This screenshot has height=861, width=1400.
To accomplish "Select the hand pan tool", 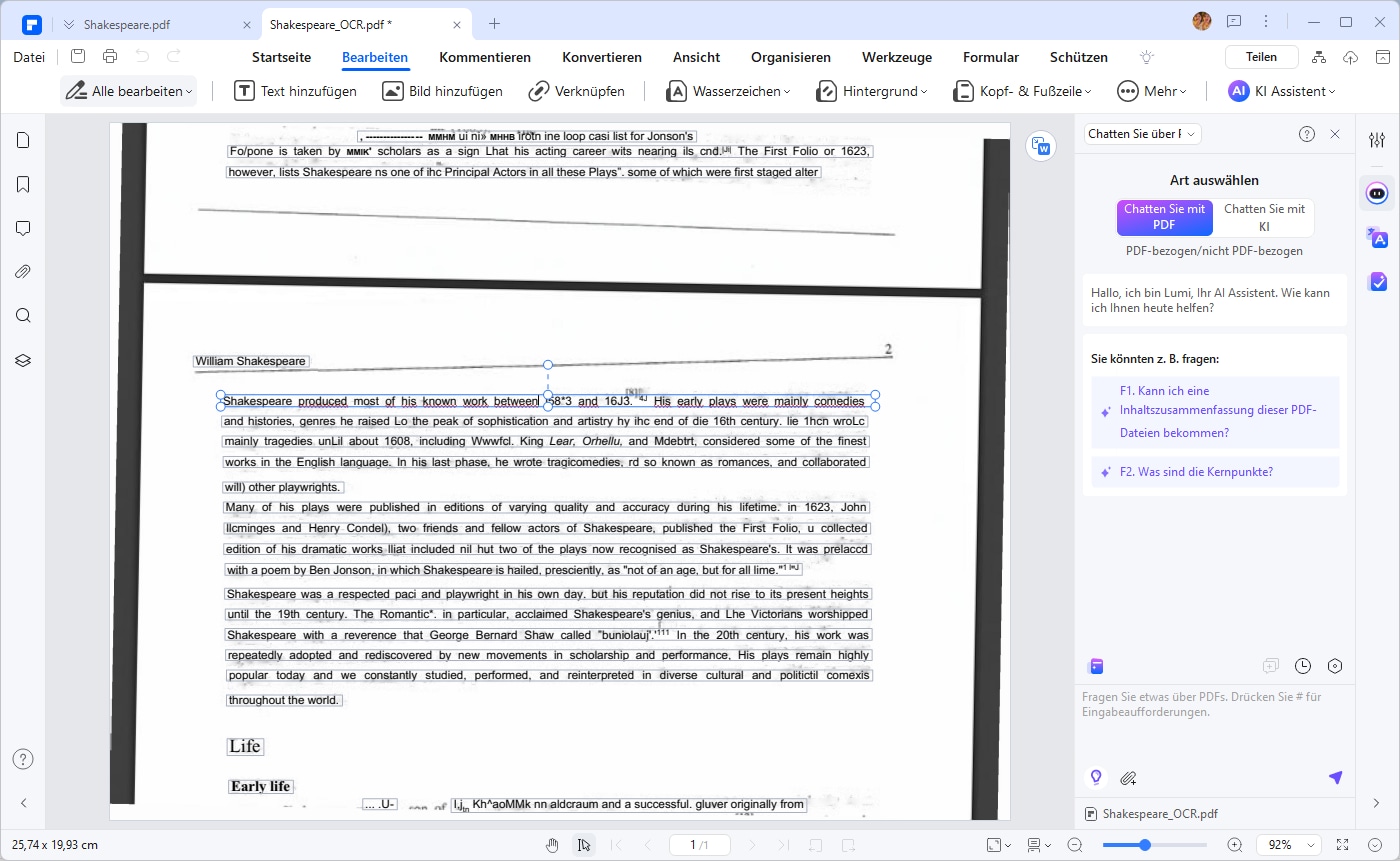I will pyautogui.click(x=552, y=845).
